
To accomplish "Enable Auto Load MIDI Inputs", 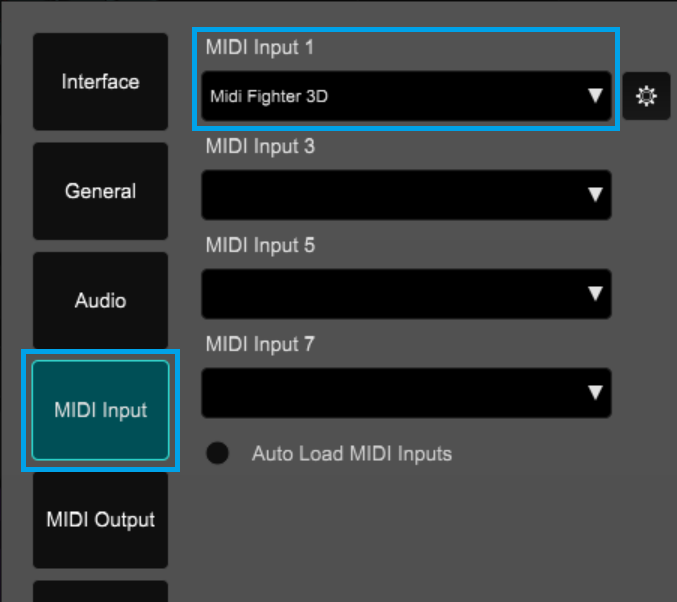I will (x=217, y=454).
